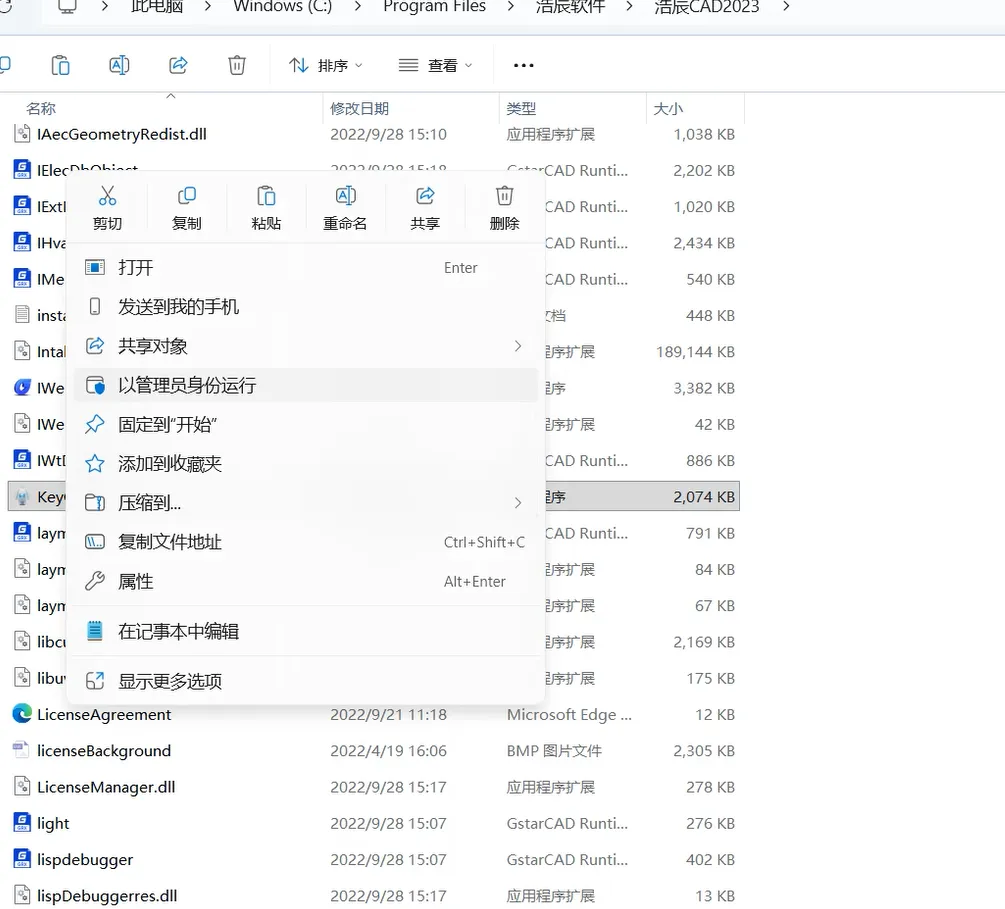Click Edge icon of LicenseAgreement
The image size is (1005, 909).
point(22,713)
